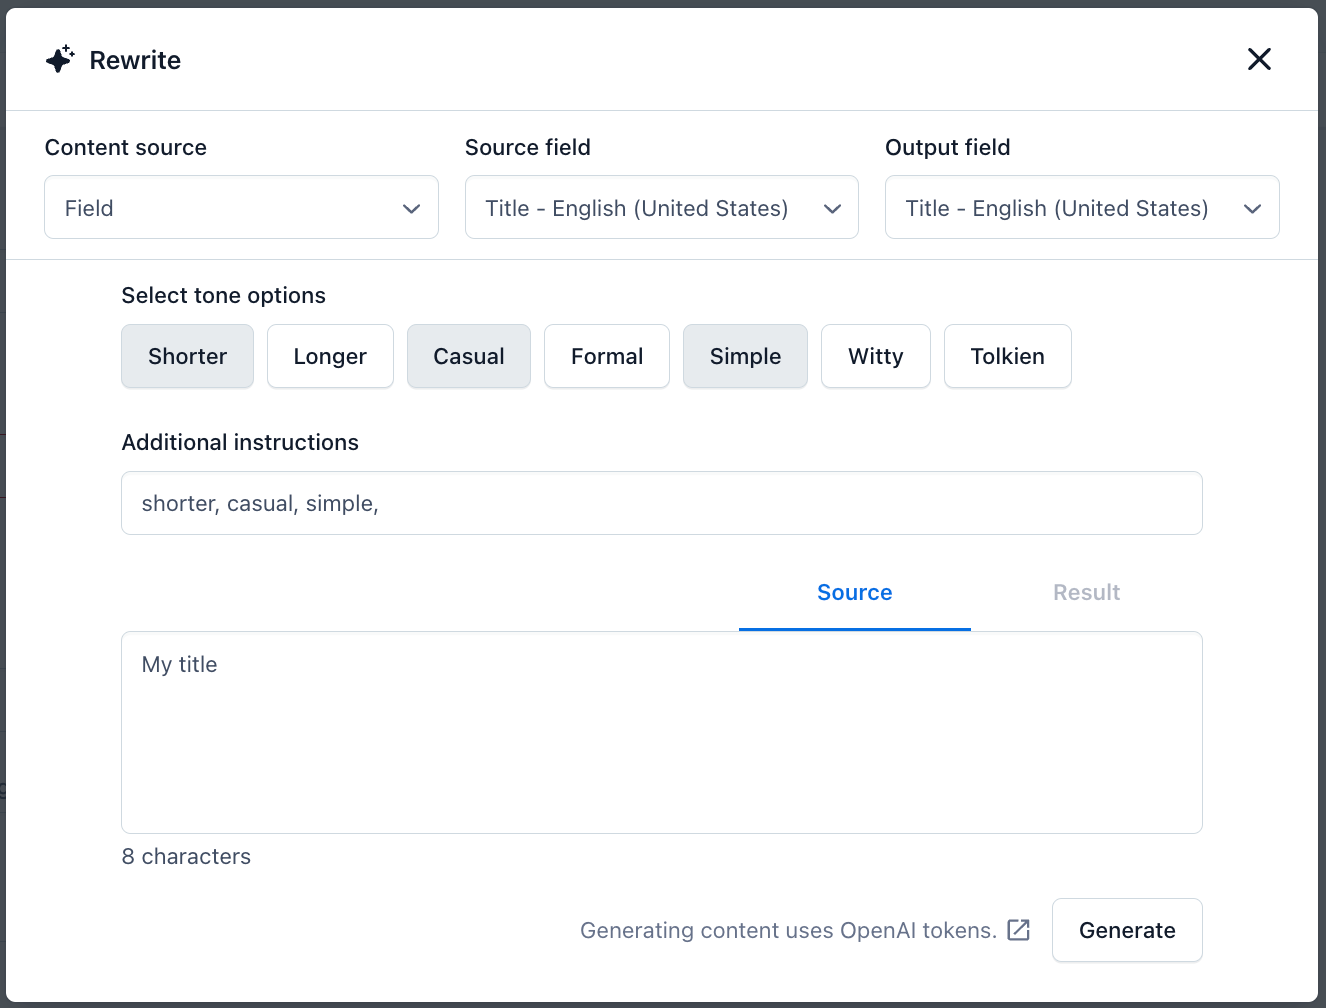1326x1008 pixels.
Task: Open the Output field dropdown
Action: (1082, 207)
